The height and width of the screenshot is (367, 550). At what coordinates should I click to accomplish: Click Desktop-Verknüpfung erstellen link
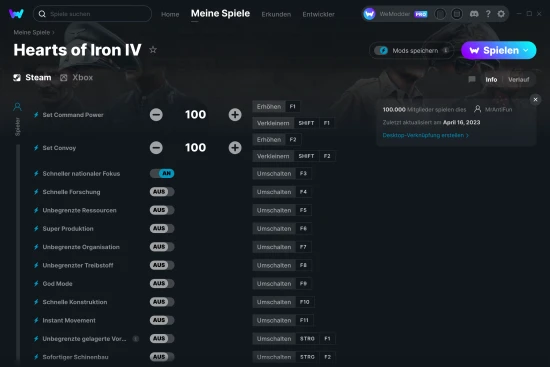425,135
